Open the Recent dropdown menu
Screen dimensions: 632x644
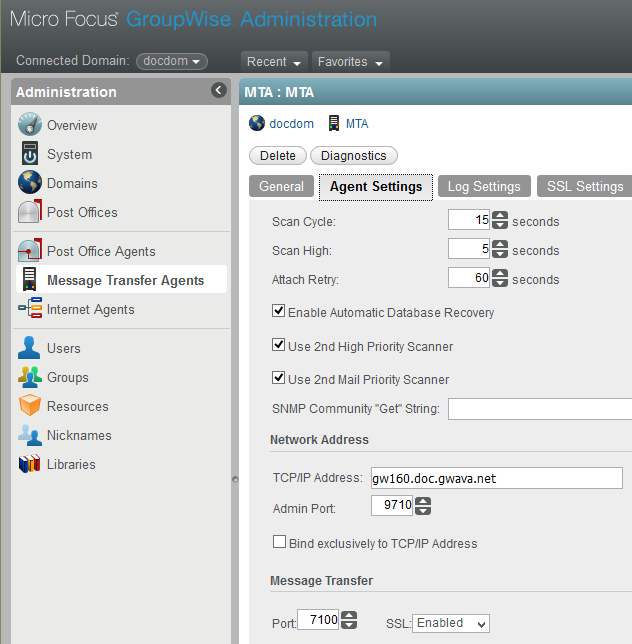click(x=274, y=62)
